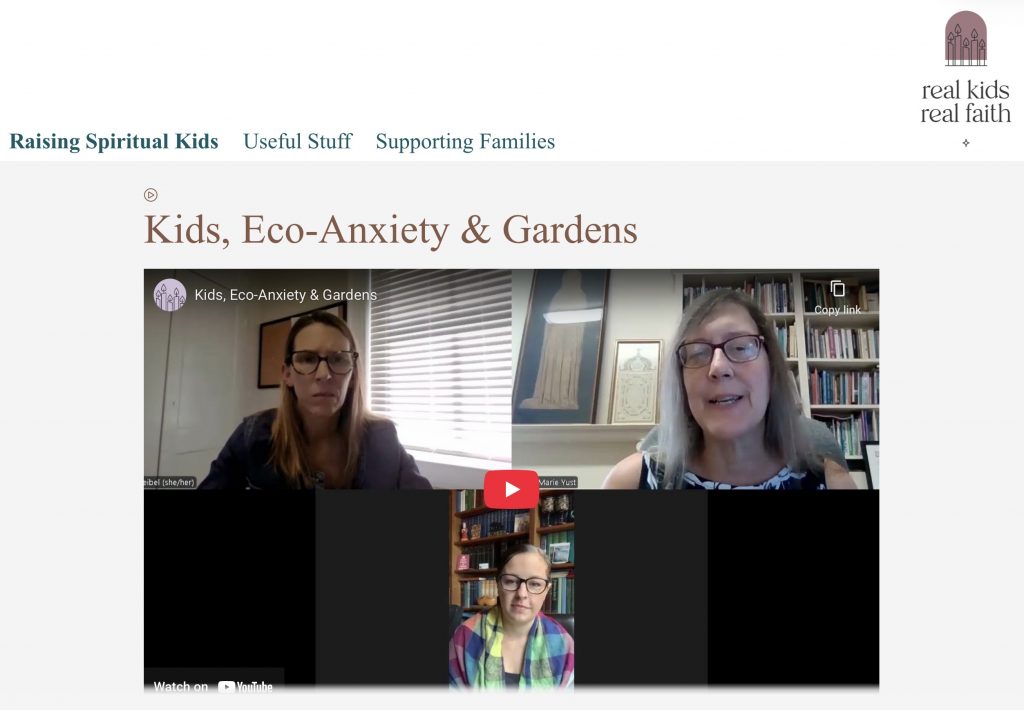Click small sparkle icon below site logo
The height and width of the screenshot is (710, 1024).
966,142
